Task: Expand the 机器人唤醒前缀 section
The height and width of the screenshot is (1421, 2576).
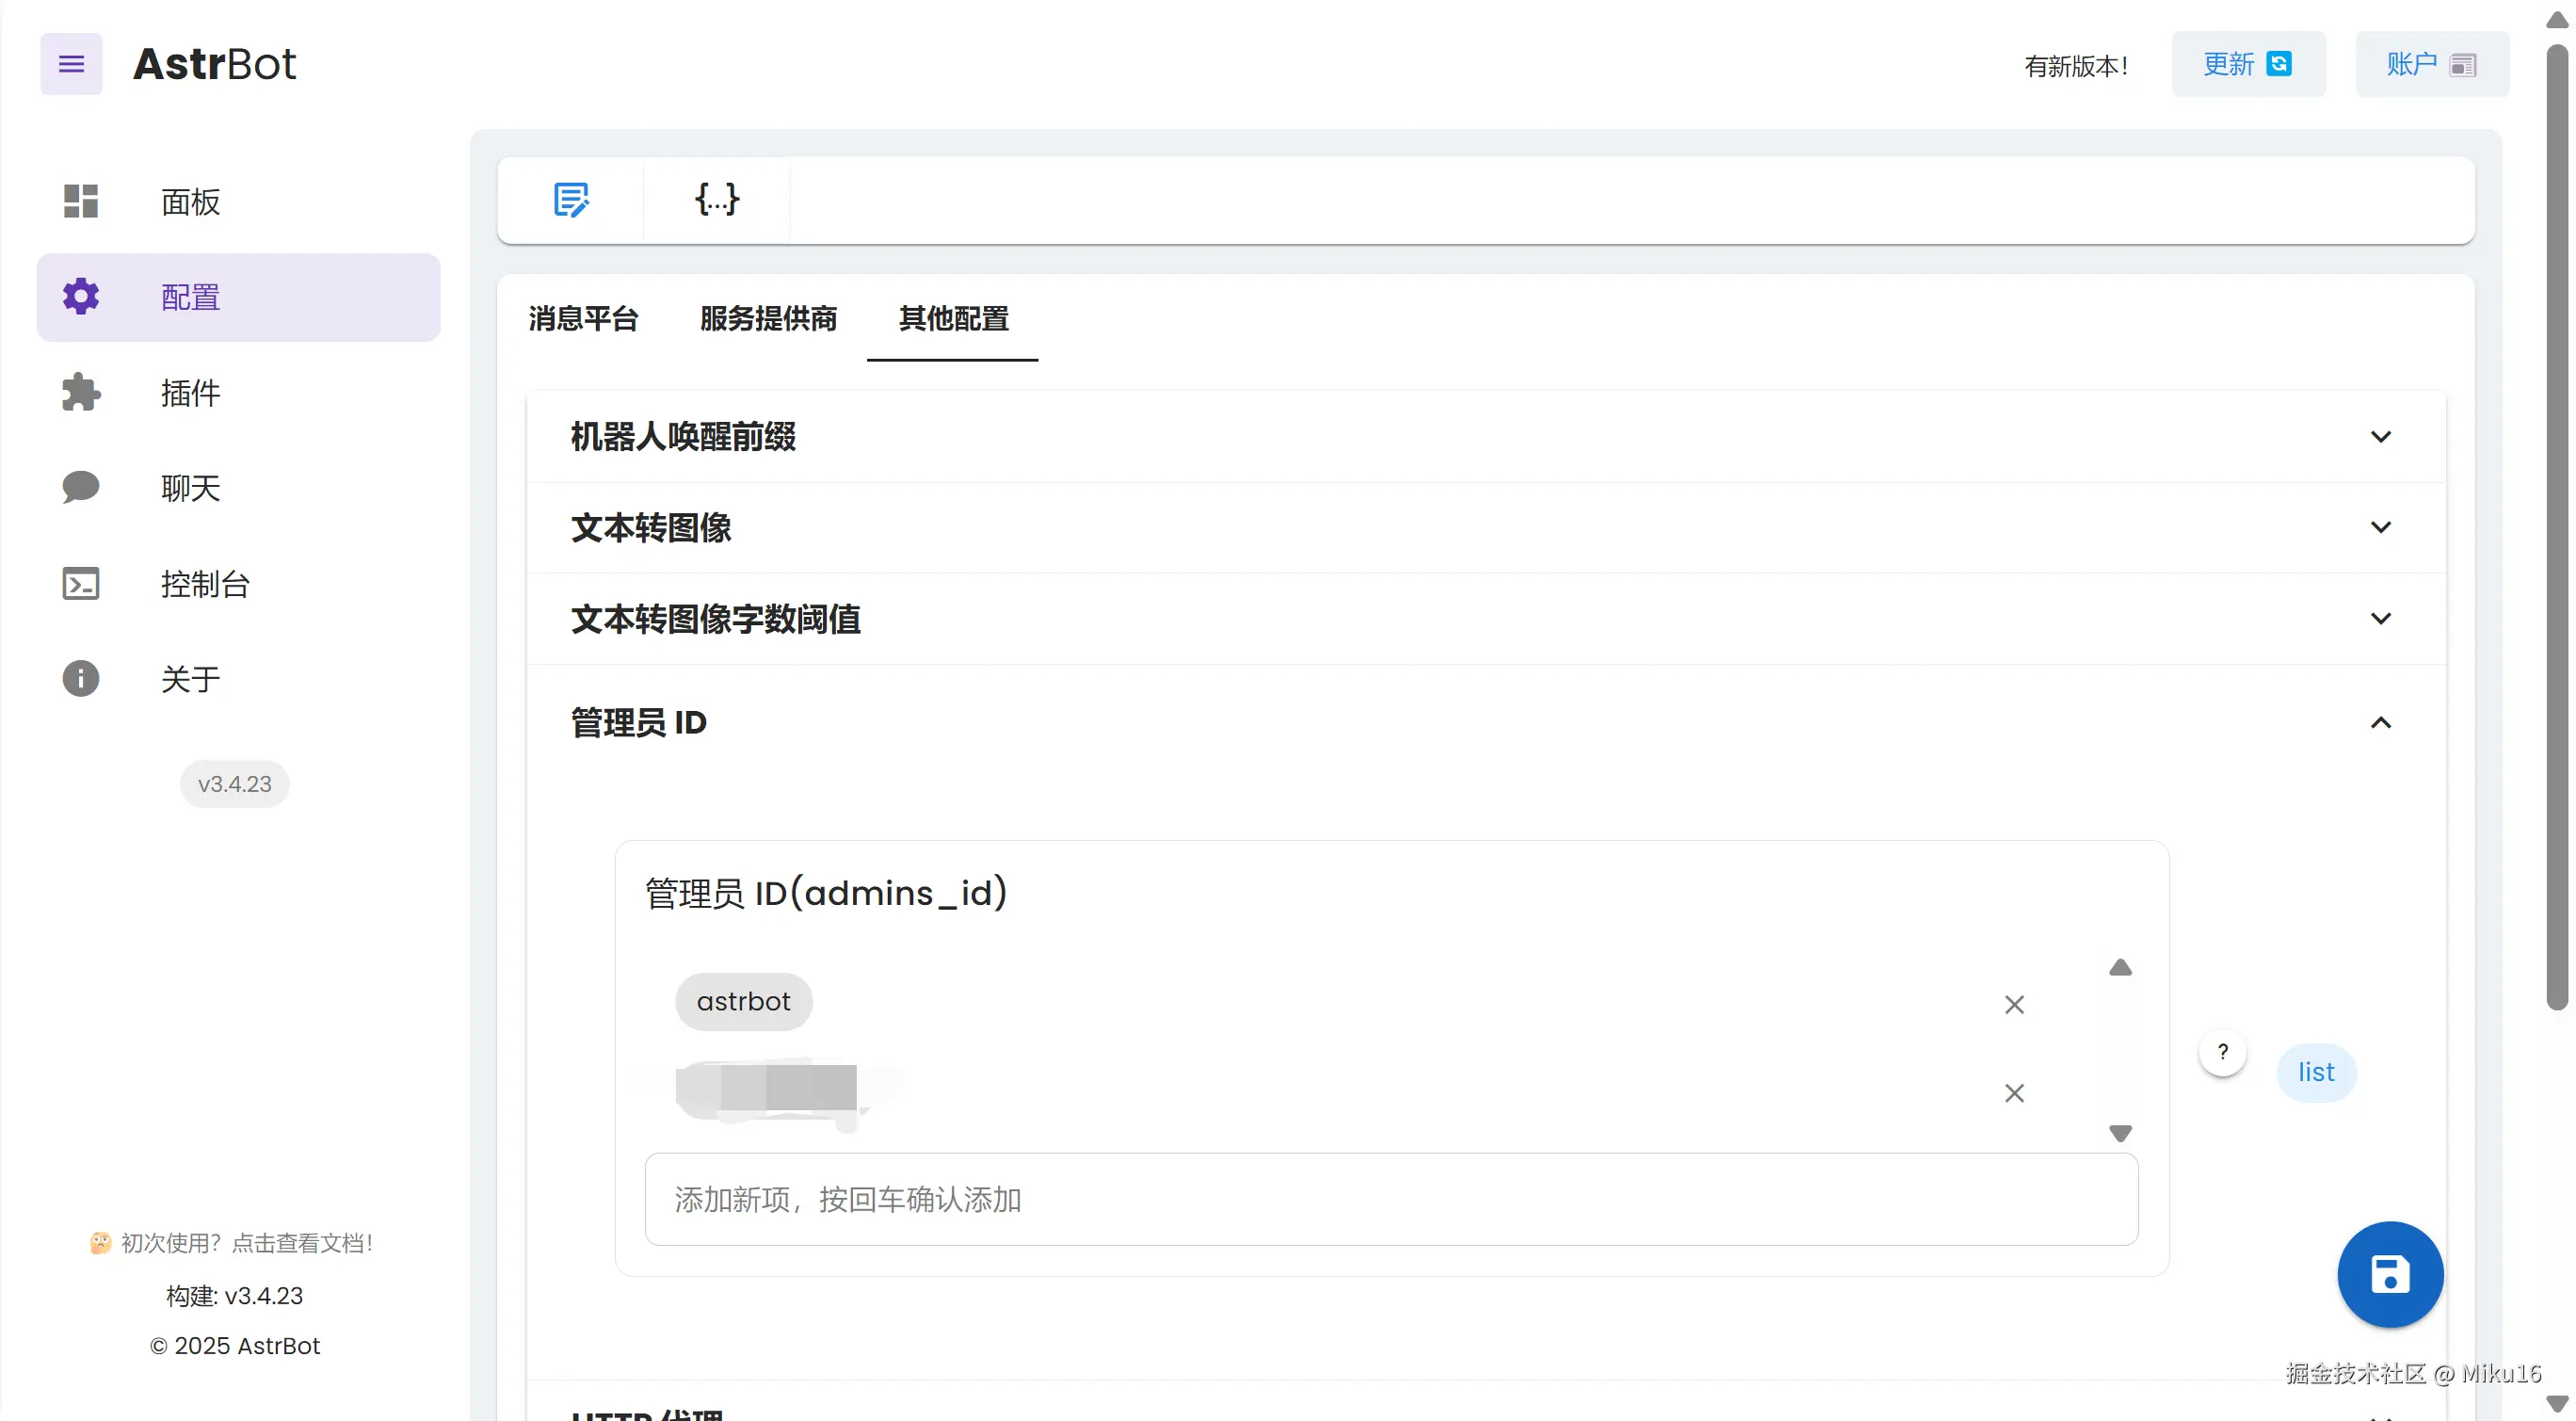Action: [2380, 437]
